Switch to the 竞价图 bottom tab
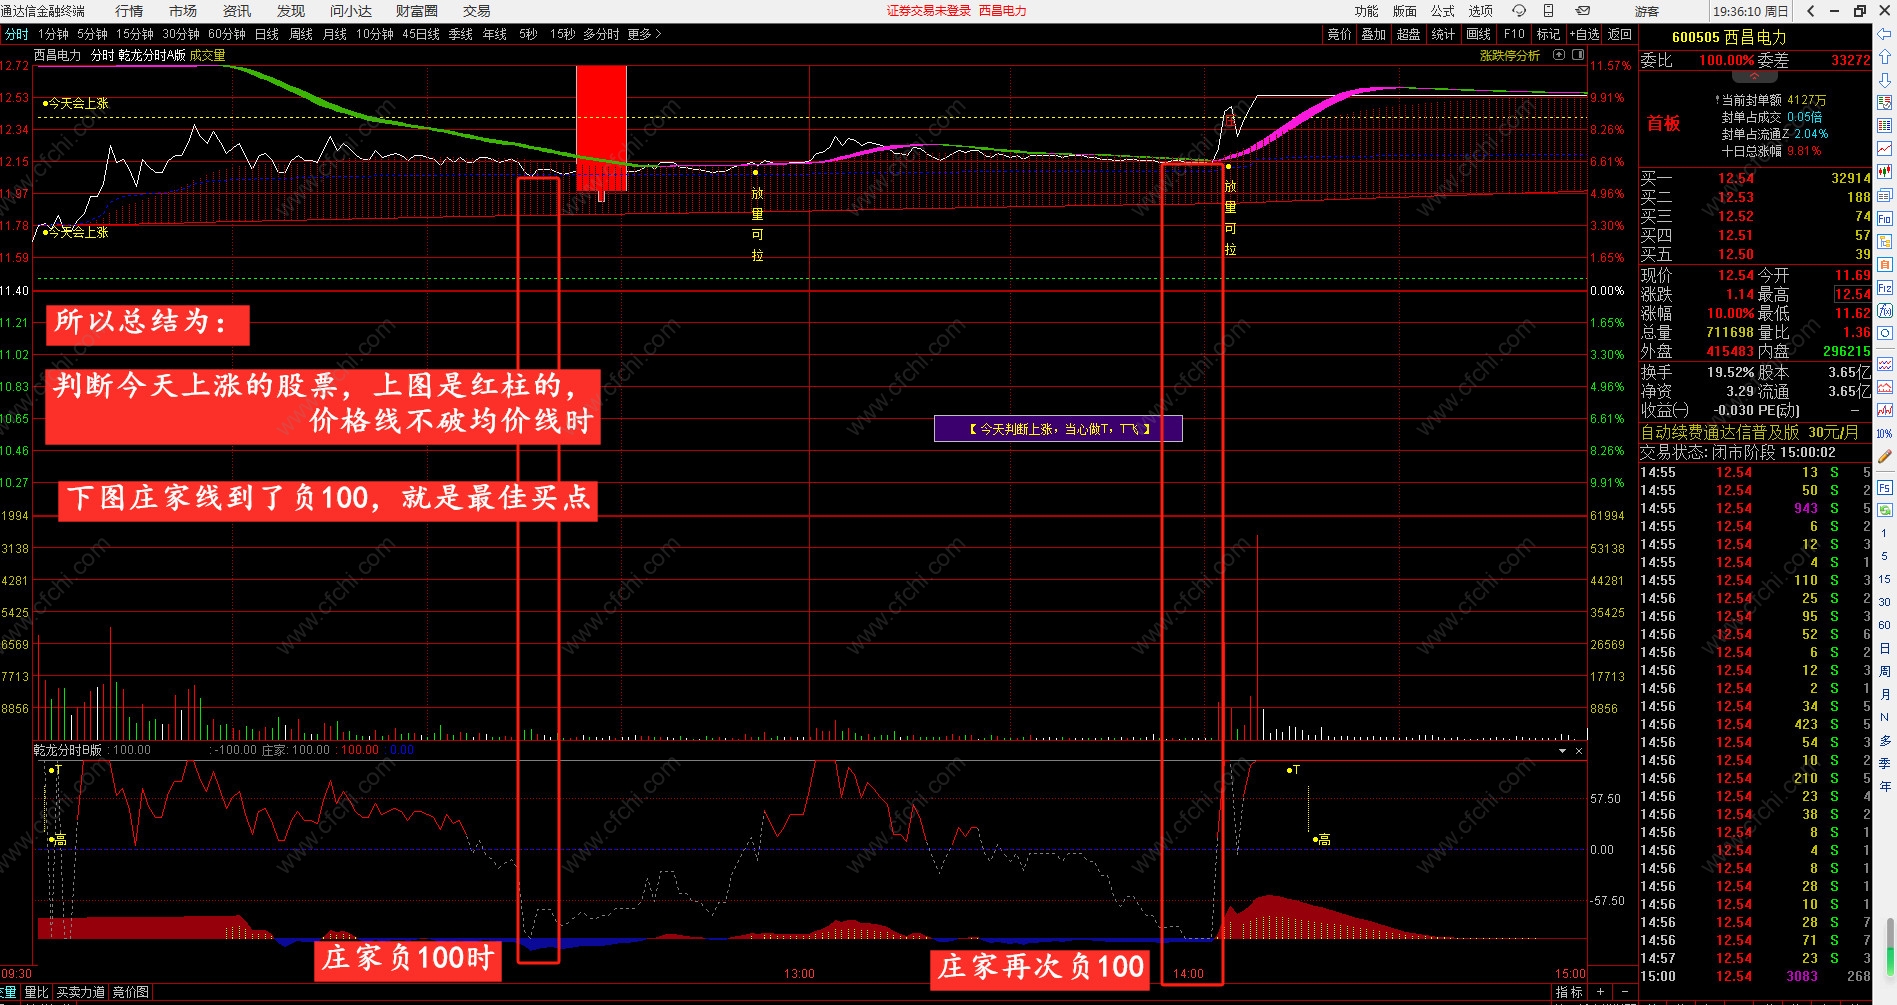This screenshot has width=1897, height=1005. click(130, 992)
